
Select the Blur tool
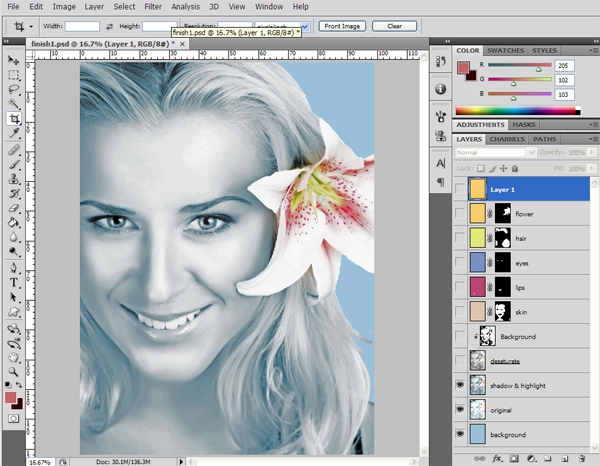(x=13, y=237)
